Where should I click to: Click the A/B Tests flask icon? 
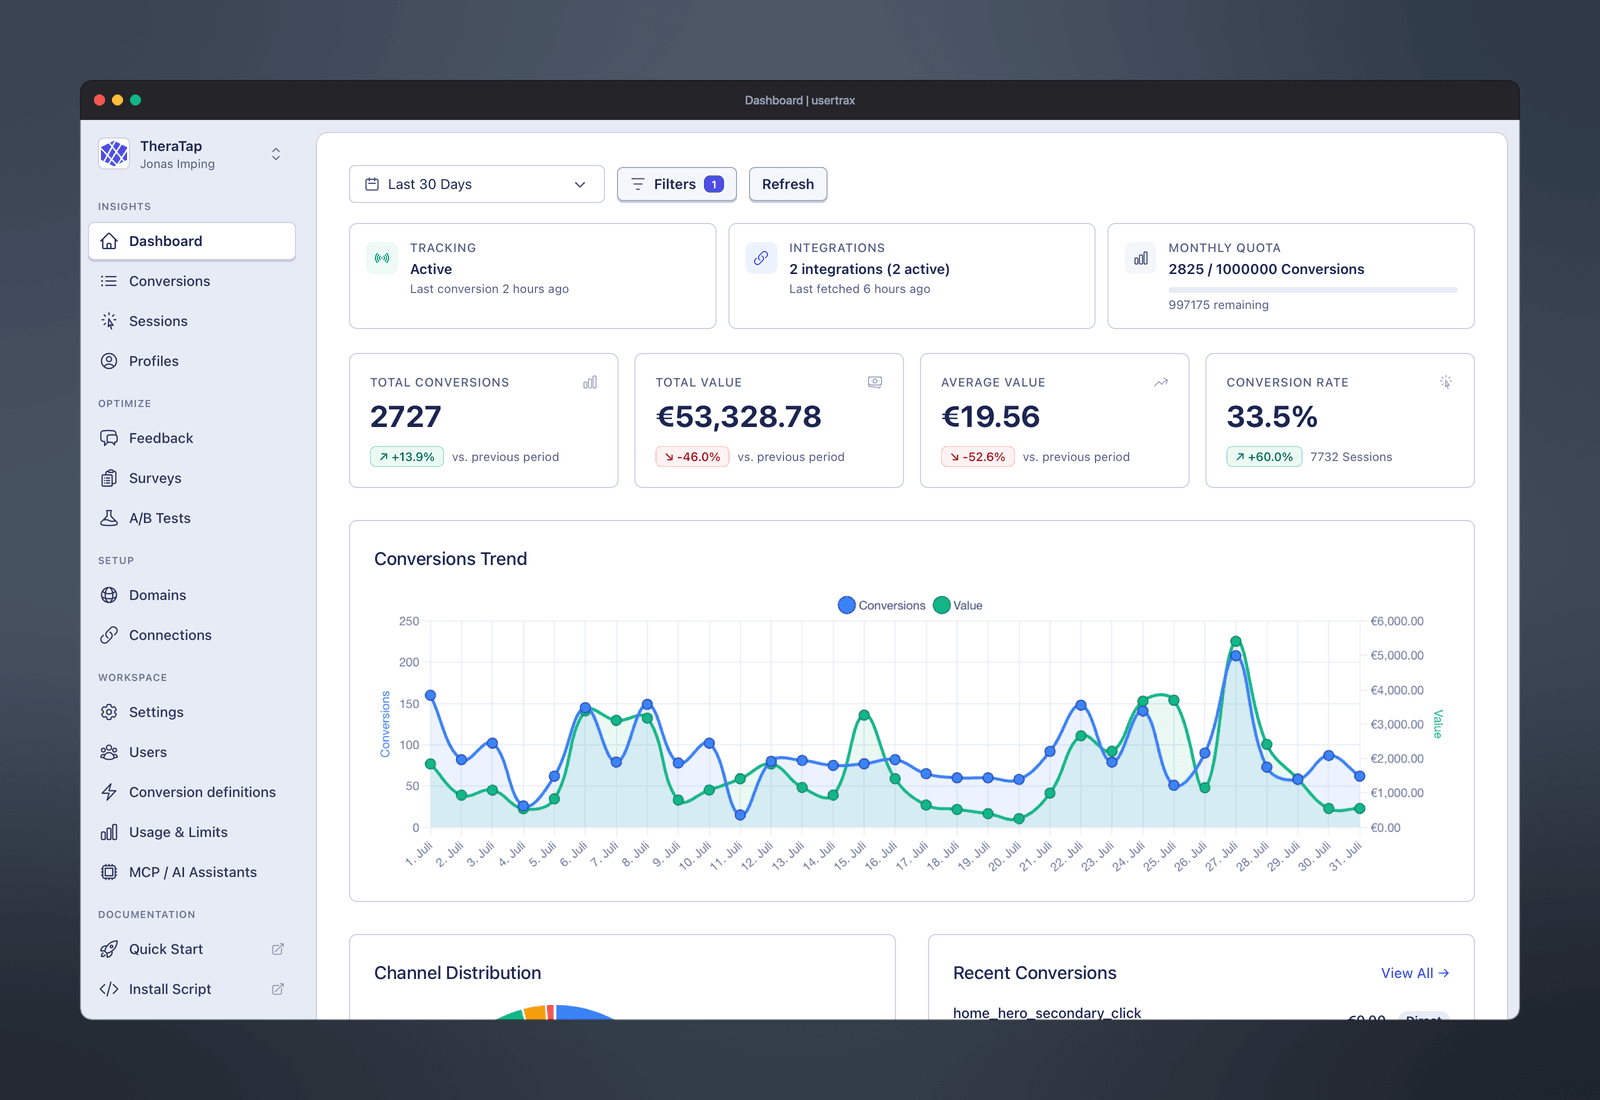(109, 518)
